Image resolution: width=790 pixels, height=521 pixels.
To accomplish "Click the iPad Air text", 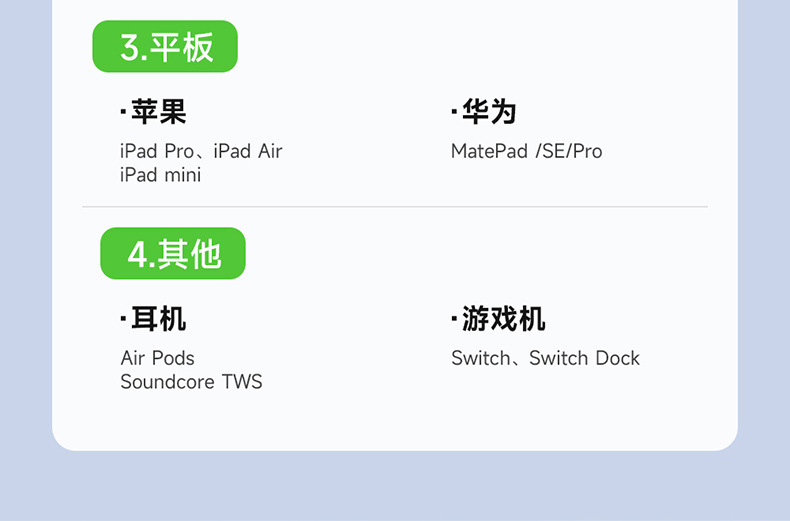I will click(248, 151).
